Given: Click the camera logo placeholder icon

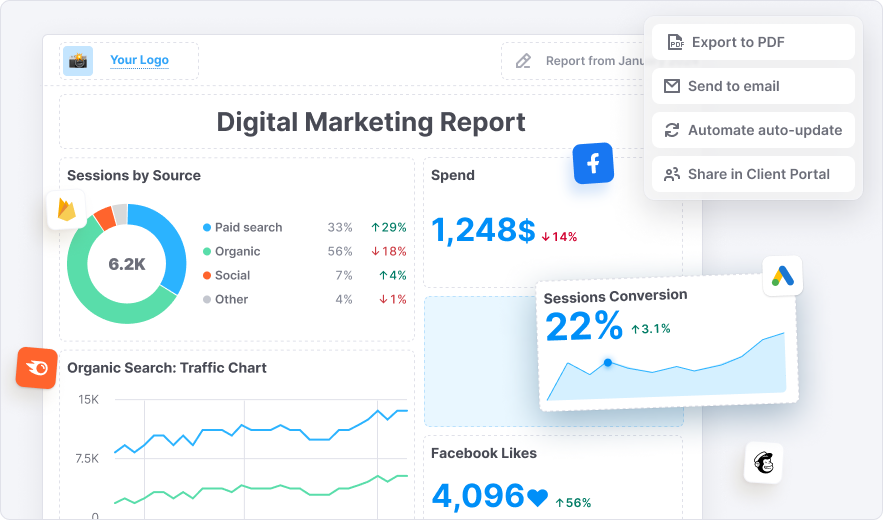Looking at the screenshot, I should [78, 61].
